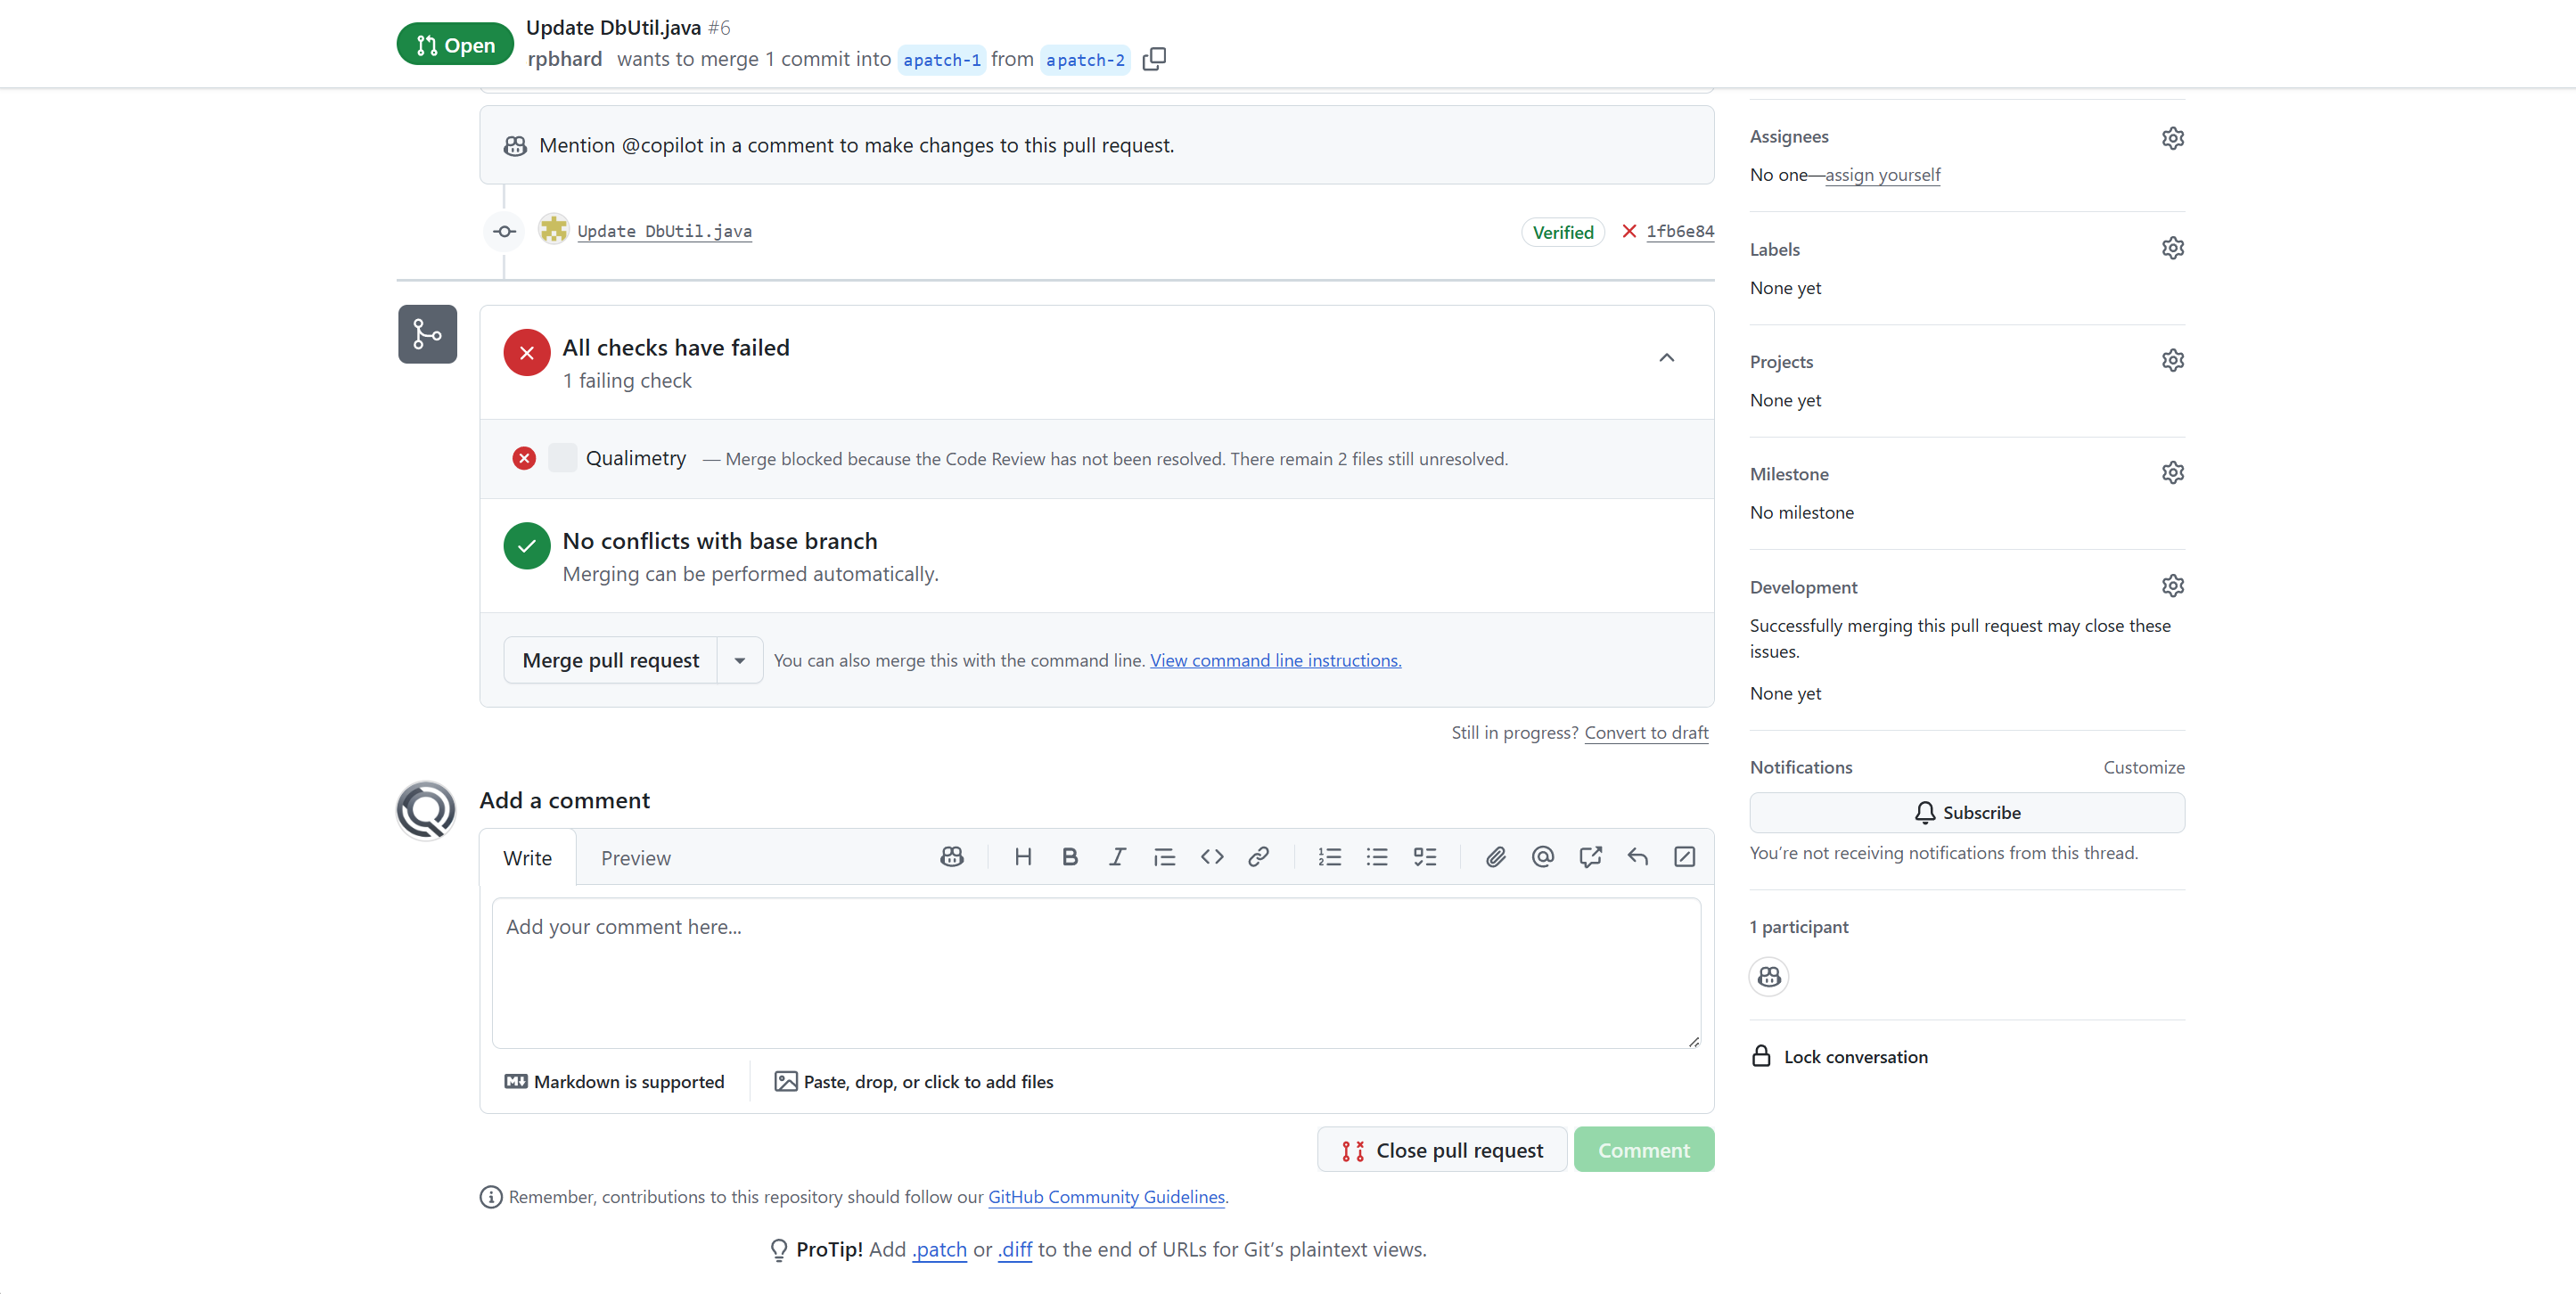
Task: Attach a file to the comment
Action: coord(1495,857)
